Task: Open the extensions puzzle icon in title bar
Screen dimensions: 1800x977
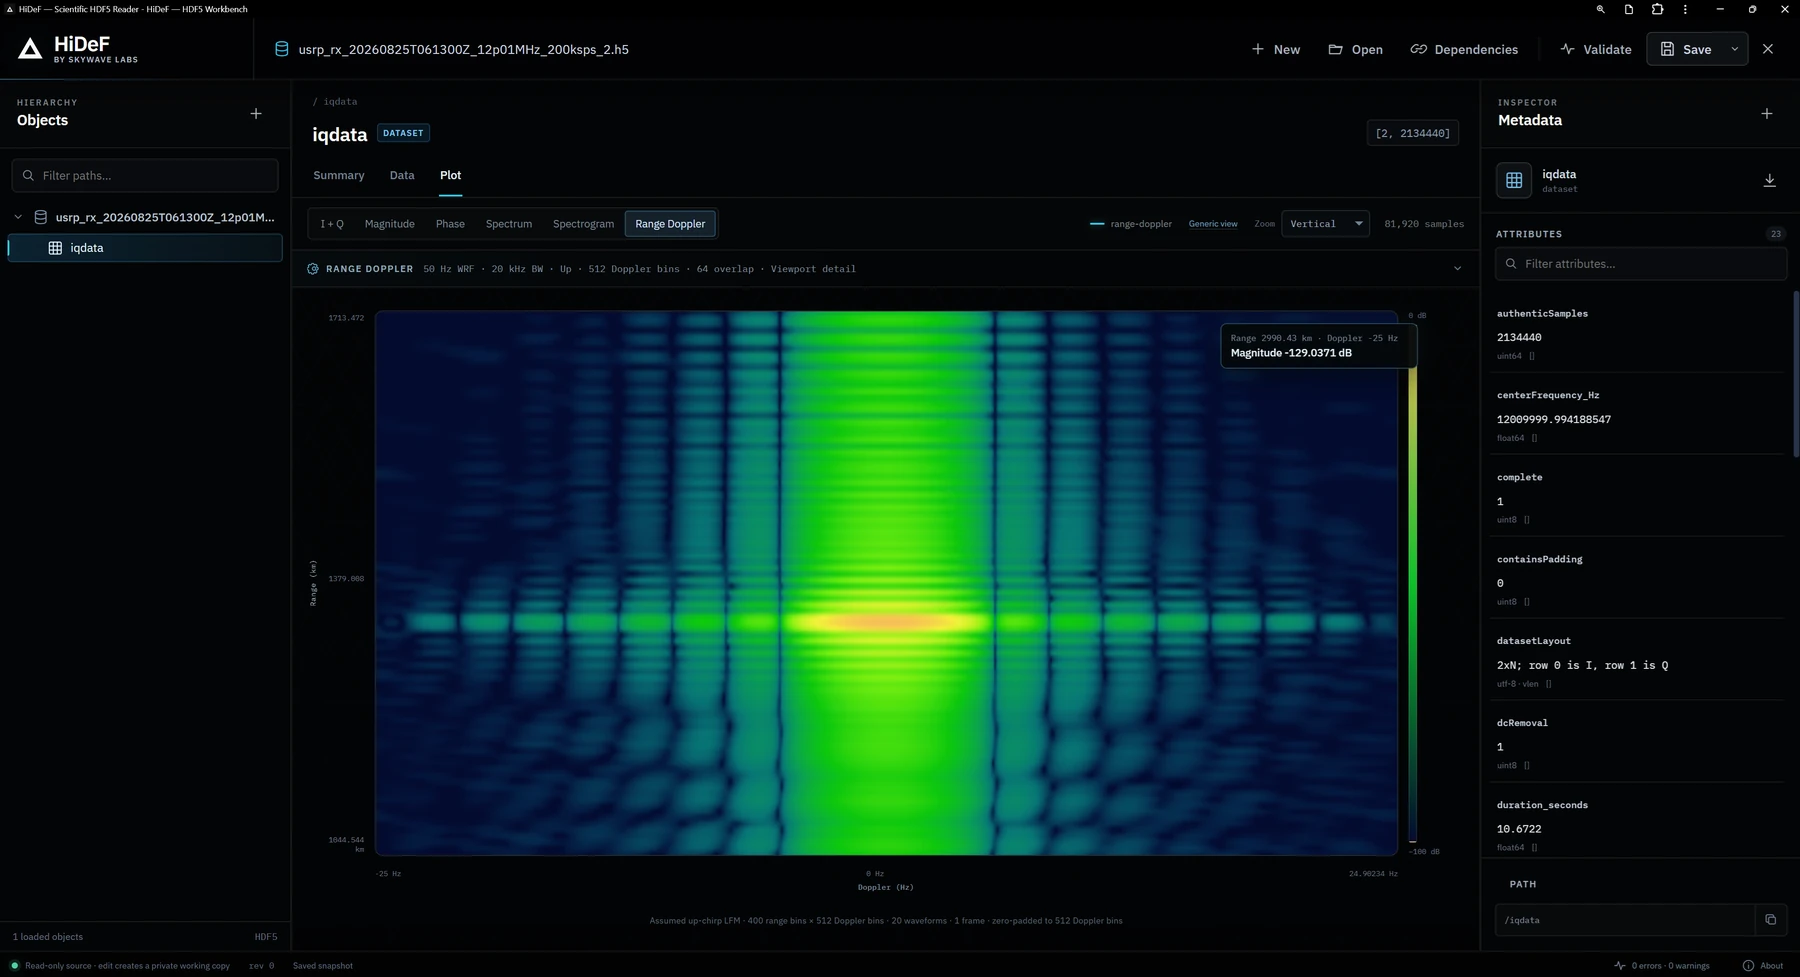Action: [x=1657, y=9]
